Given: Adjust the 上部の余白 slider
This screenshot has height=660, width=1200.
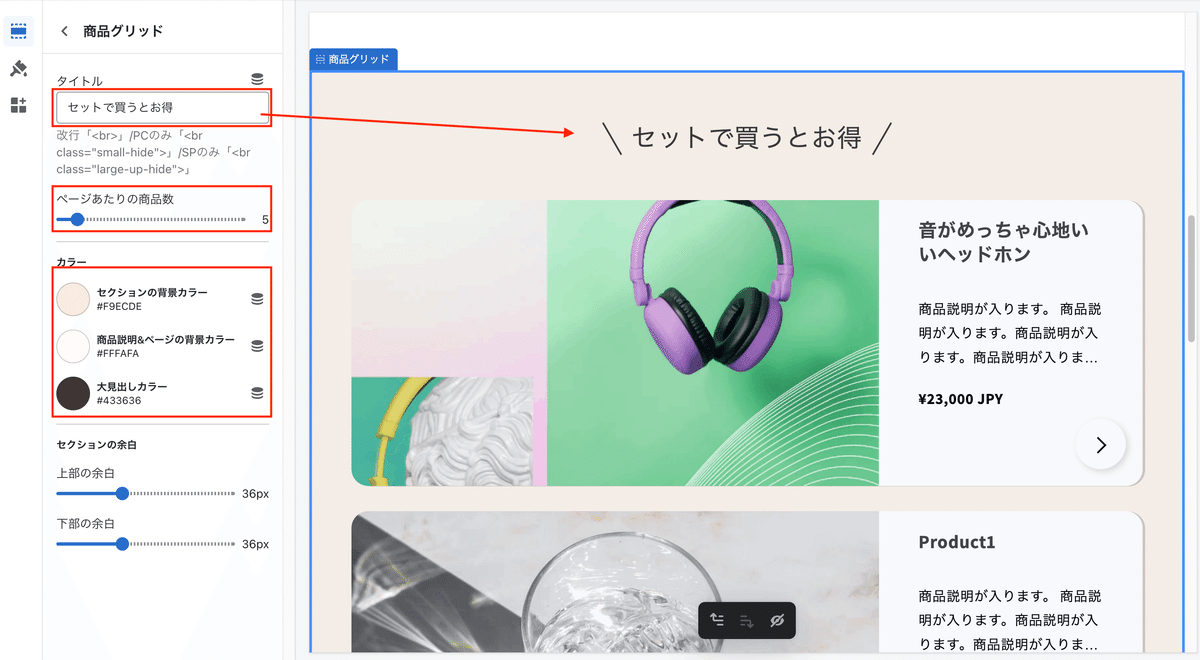Looking at the screenshot, I should point(146,493).
